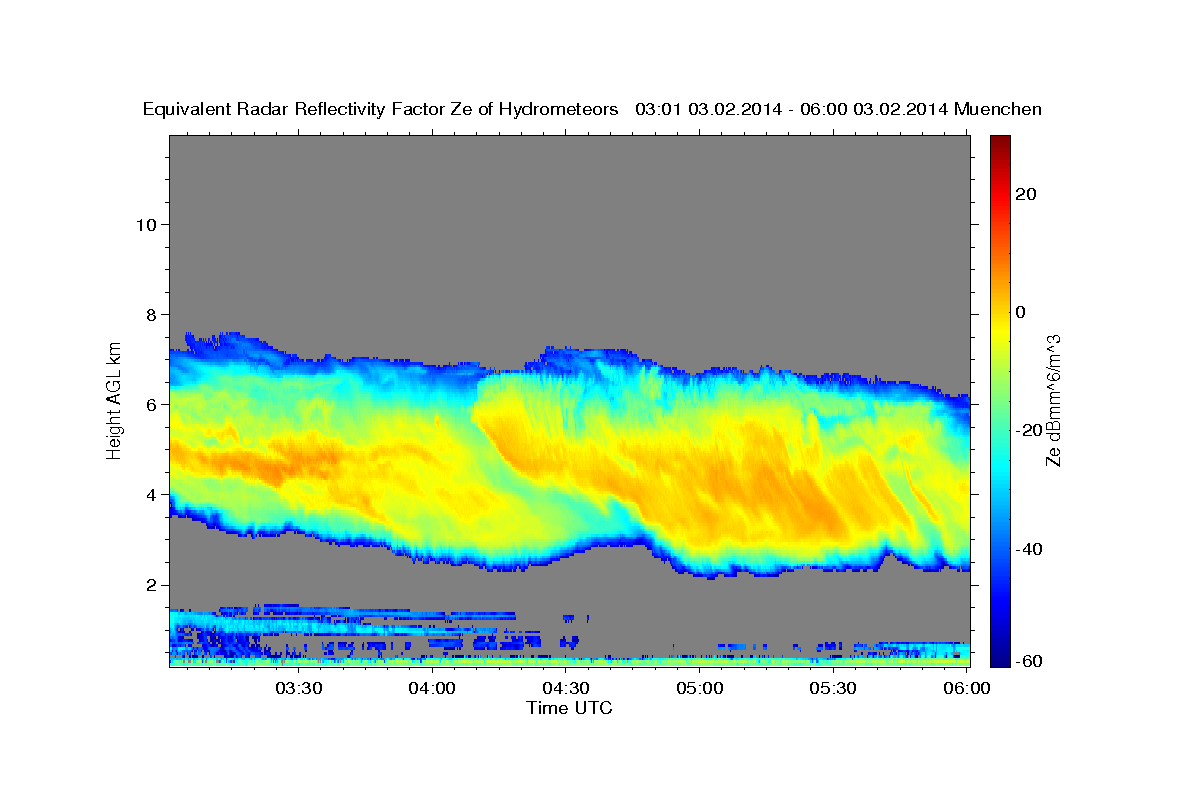Click the "06:00" time tick label

(x=966, y=688)
